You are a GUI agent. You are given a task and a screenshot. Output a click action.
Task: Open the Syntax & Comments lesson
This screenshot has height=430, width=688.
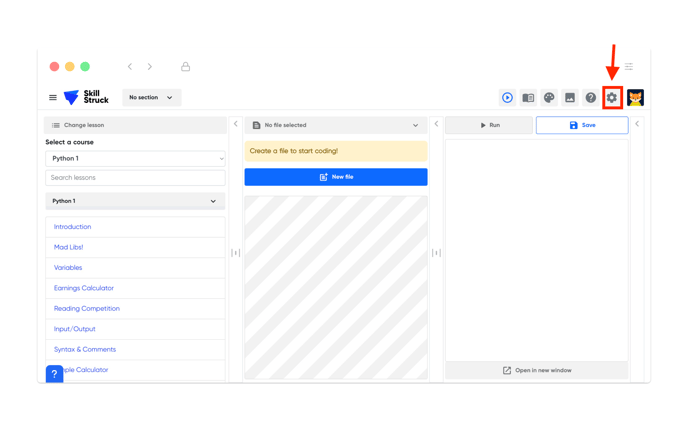point(135,350)
